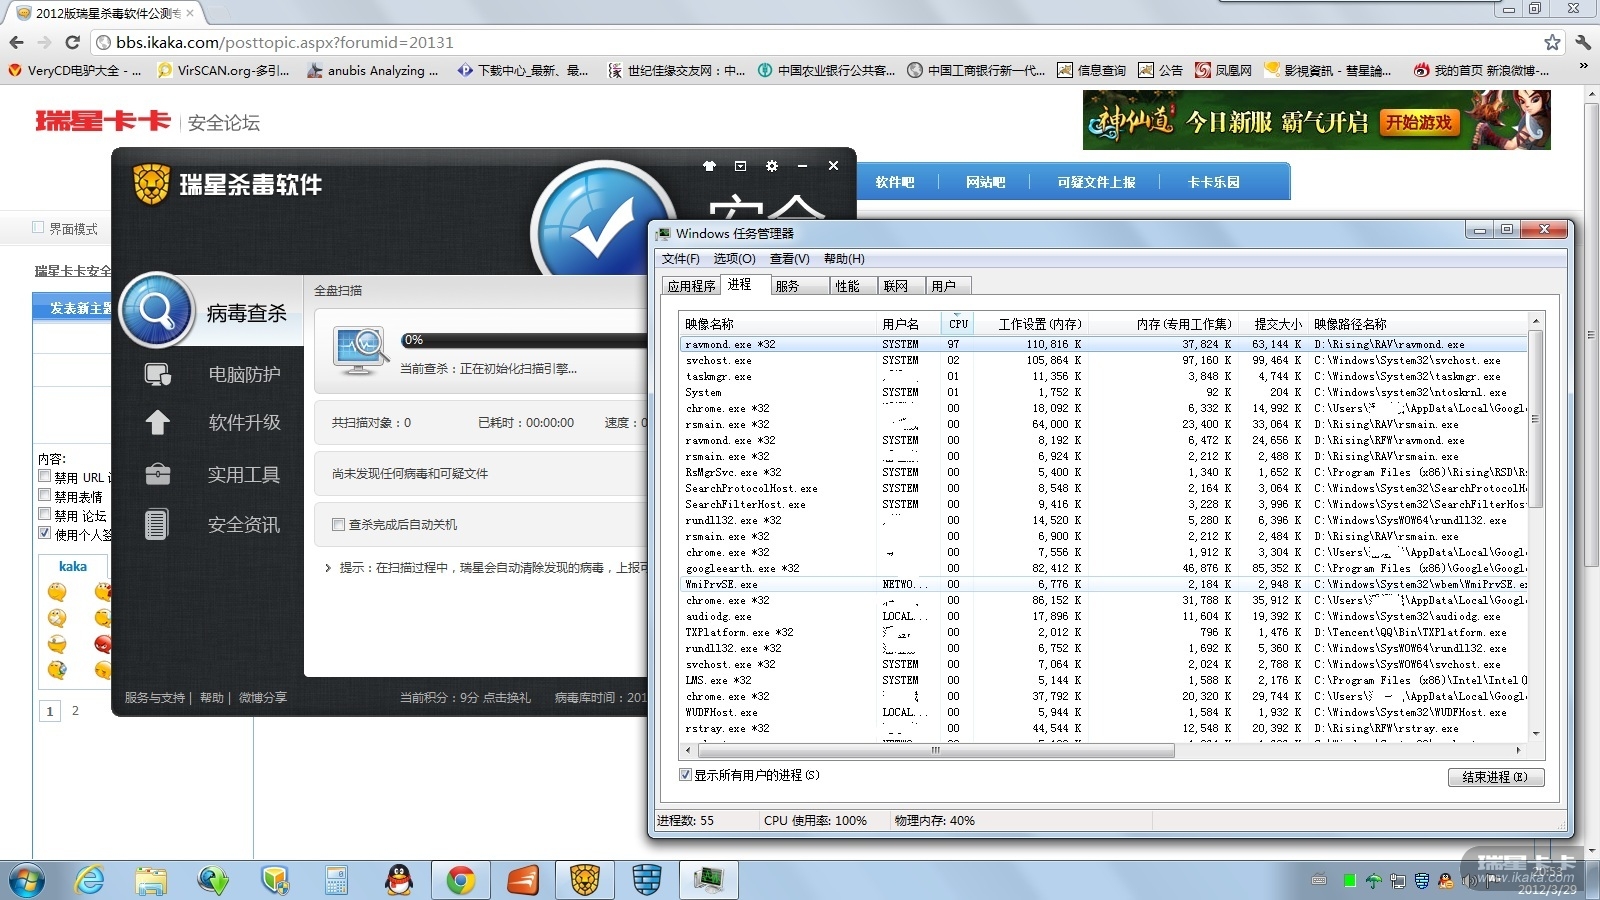The image size is (1600, 900).
Task: Open the 网站吧 forum link
Action: point(986,182)
